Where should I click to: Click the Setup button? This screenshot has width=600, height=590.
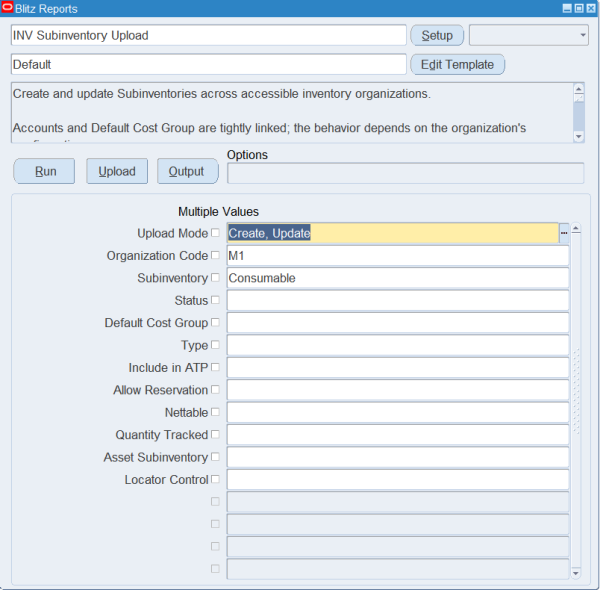pyautogui.click(x=437, y=35)
